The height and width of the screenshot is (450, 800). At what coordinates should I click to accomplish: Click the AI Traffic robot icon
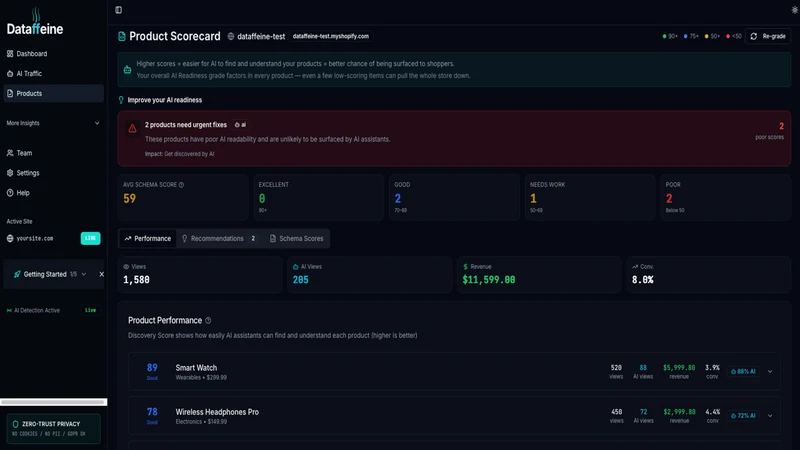tap(10, 73)
